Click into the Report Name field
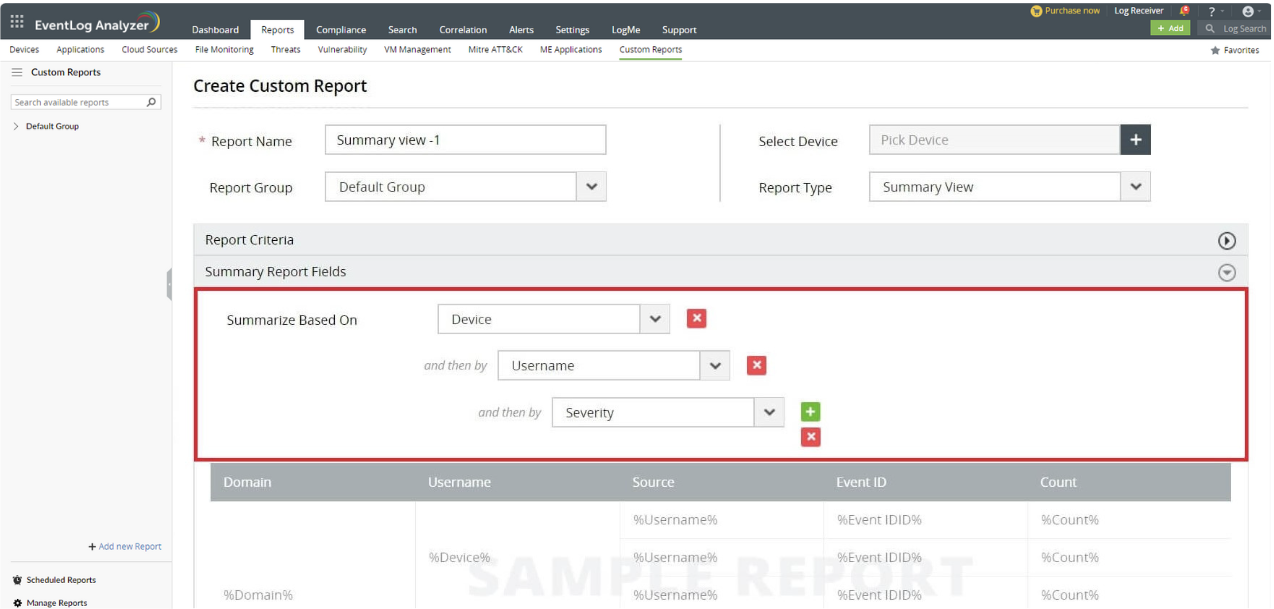This screenshot has height=609, width=1274. click(x=465, y=141)
